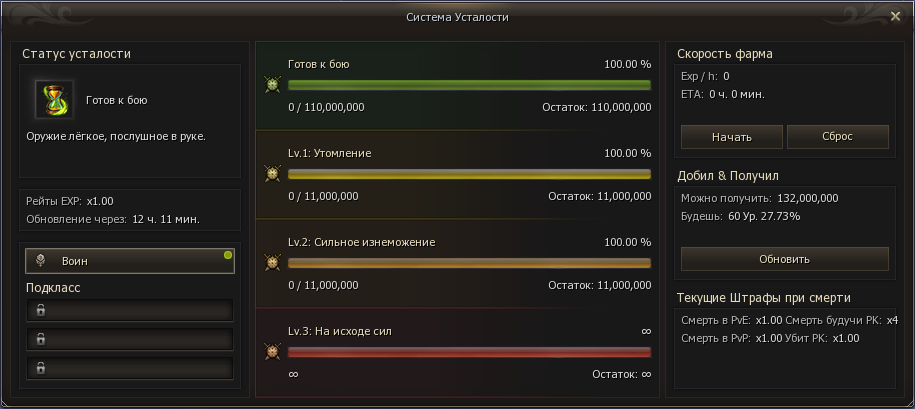
Task: Click the lock icon in first subclass slot
Action: [40, 310]
